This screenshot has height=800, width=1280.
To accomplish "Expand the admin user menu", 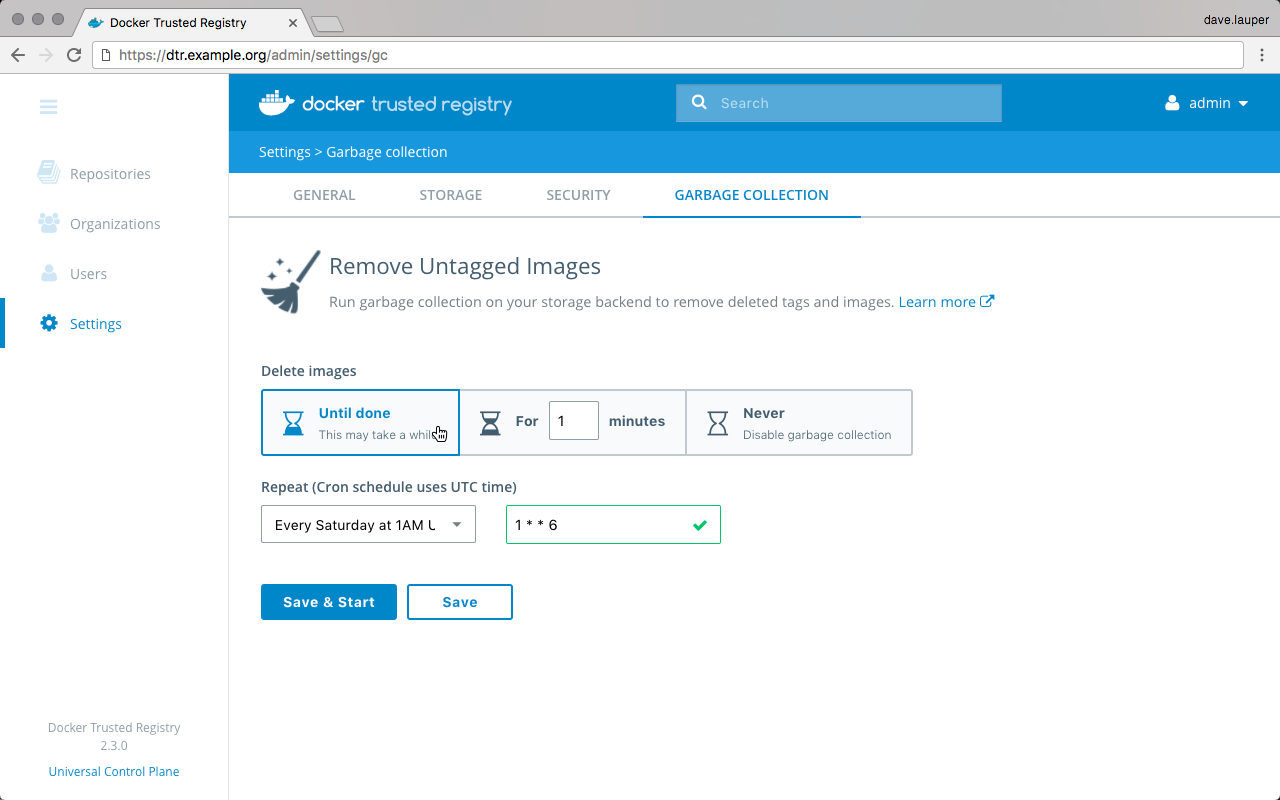I will pyautogui.click(x=1207, y=103).
